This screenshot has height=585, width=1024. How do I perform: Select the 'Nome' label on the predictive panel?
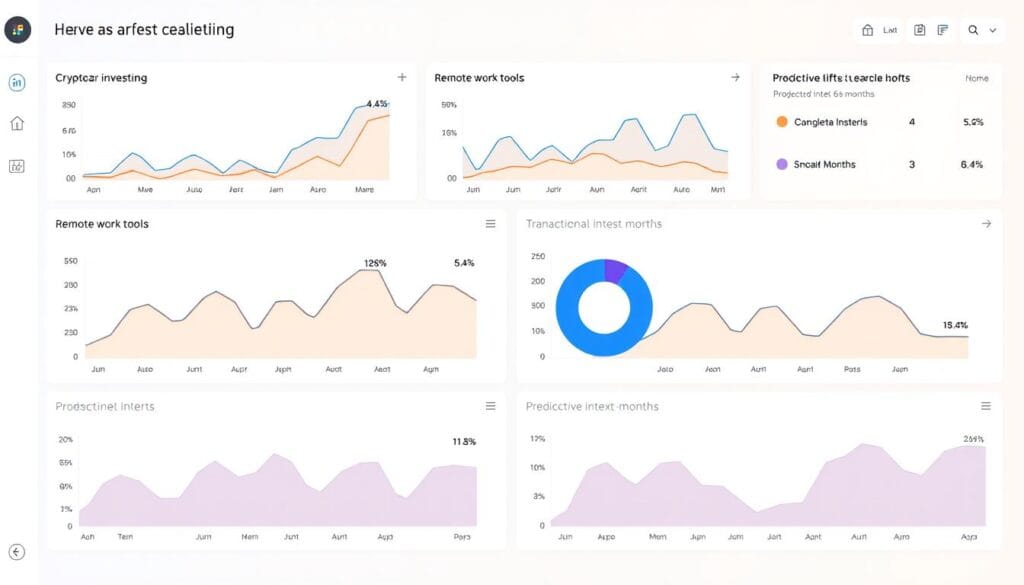pos(976,78)
